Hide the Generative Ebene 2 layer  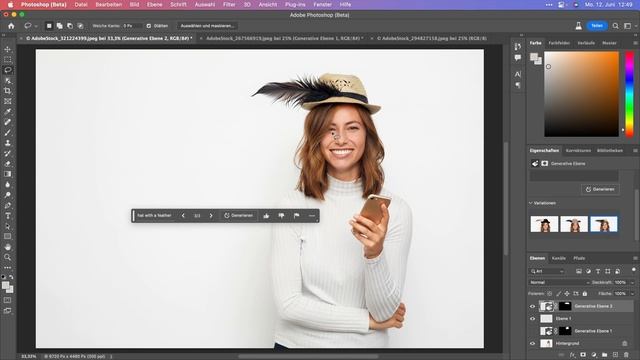coord(532,306)
